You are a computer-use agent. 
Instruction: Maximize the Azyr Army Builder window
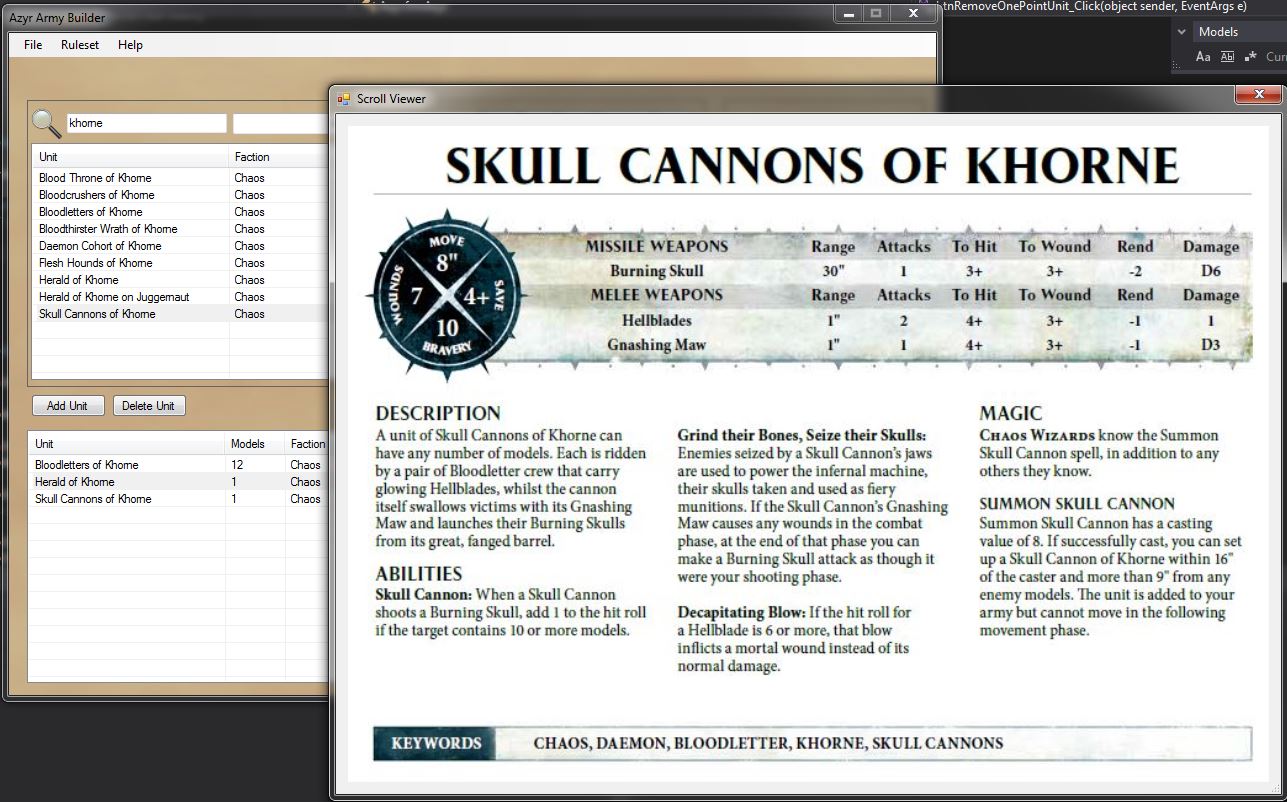click(876, 14)
